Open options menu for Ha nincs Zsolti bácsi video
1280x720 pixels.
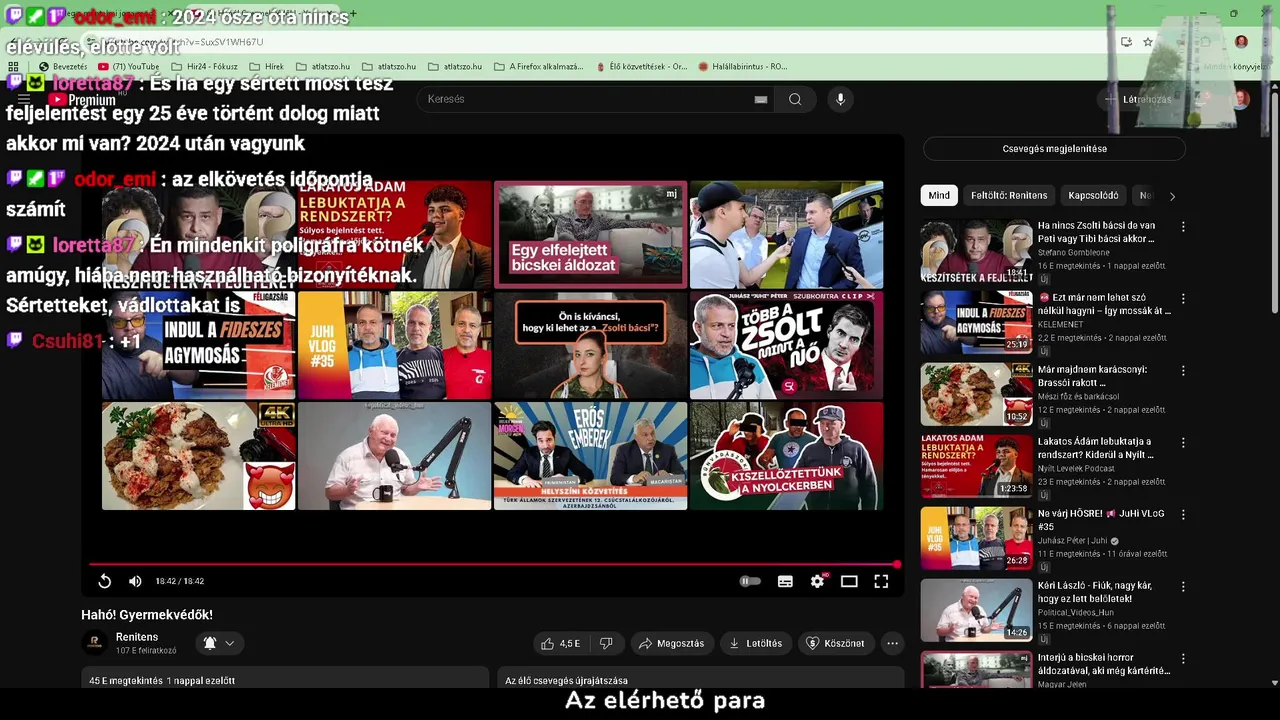point(1183,227)
